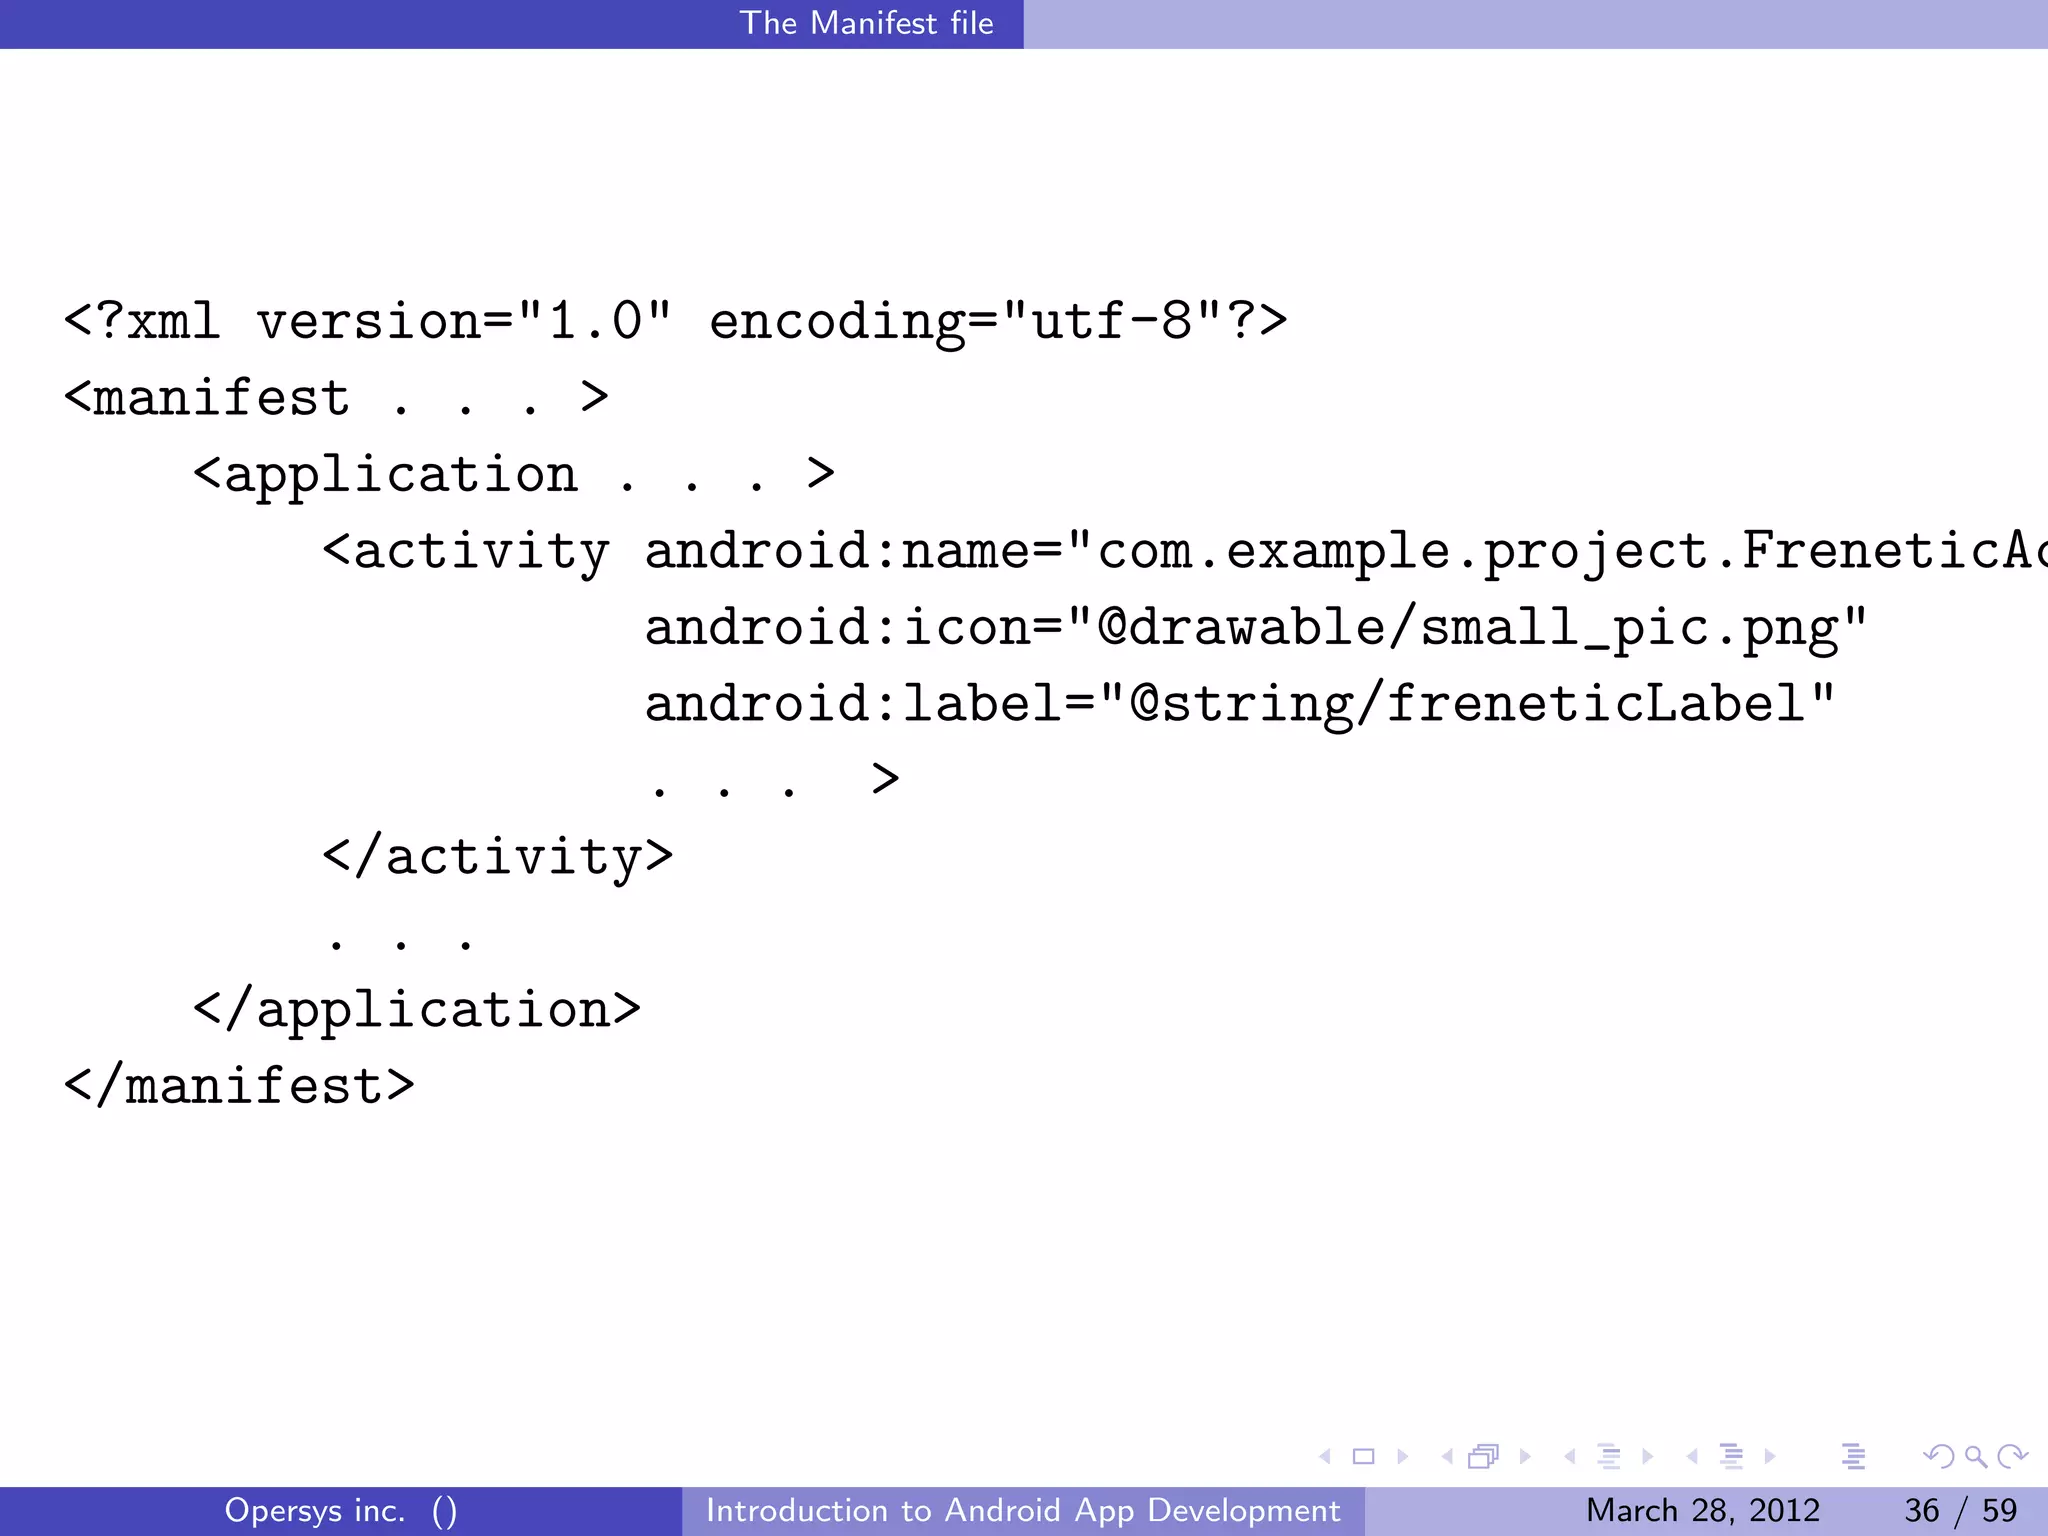The height and width of the screenshot is (1536, 2048).
Task: Go to previous slide arrow in Beamer navigation
Action: coord(1325,1457)
